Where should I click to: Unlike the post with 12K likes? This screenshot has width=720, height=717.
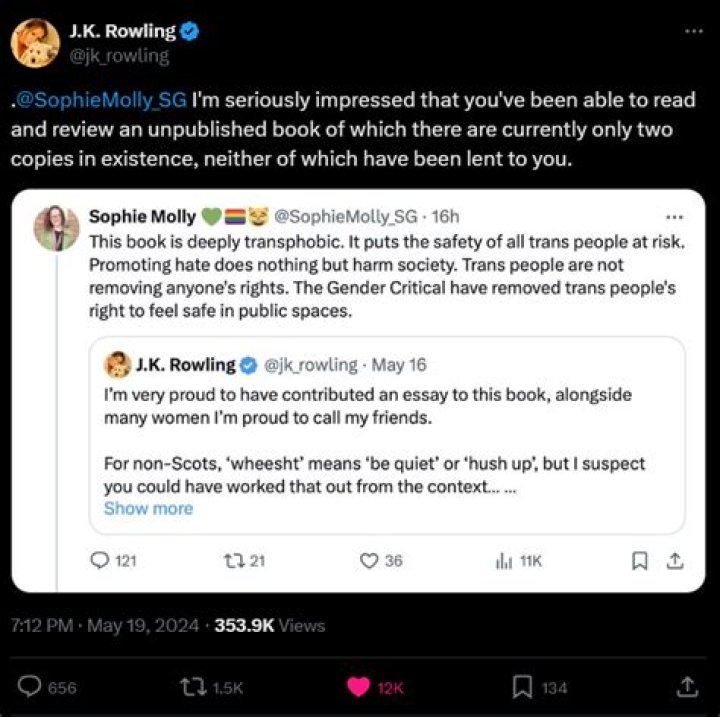pyautogui.click(x=358, y=687)
